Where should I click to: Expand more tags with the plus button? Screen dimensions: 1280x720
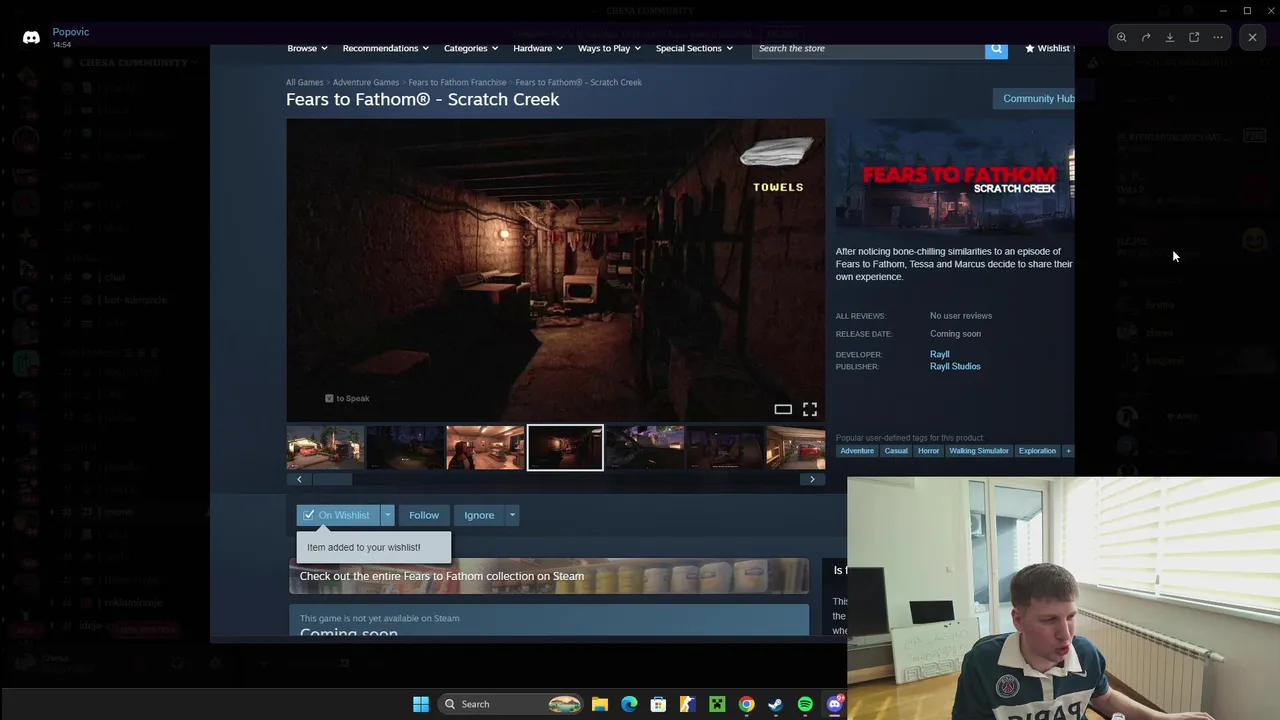[x=1068, y=451]
